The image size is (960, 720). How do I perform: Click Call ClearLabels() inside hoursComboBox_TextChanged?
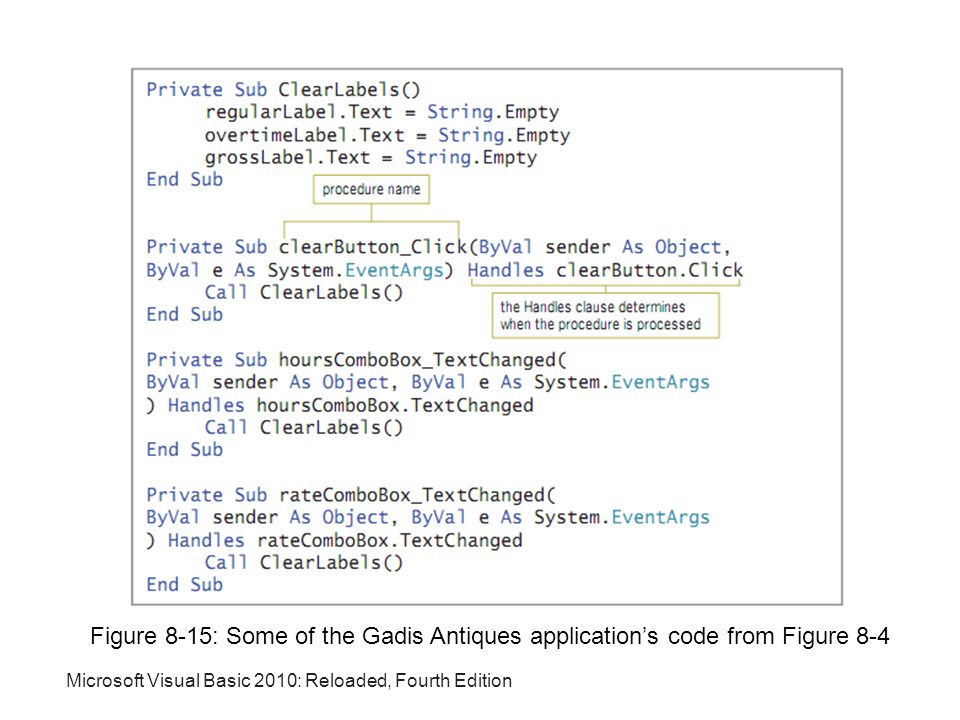point(304,427)
